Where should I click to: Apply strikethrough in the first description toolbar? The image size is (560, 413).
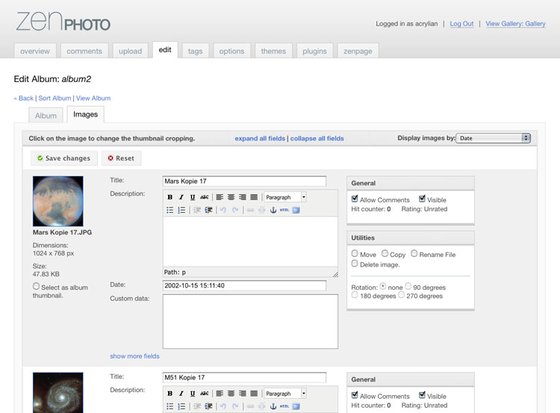(x=204, y=197)
